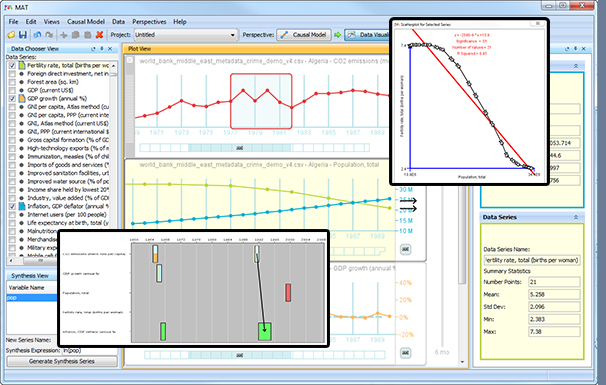This screenshot has width=606, height=385.
Task: Click the save disk toolbar icon
Action: tap(23, 35)
